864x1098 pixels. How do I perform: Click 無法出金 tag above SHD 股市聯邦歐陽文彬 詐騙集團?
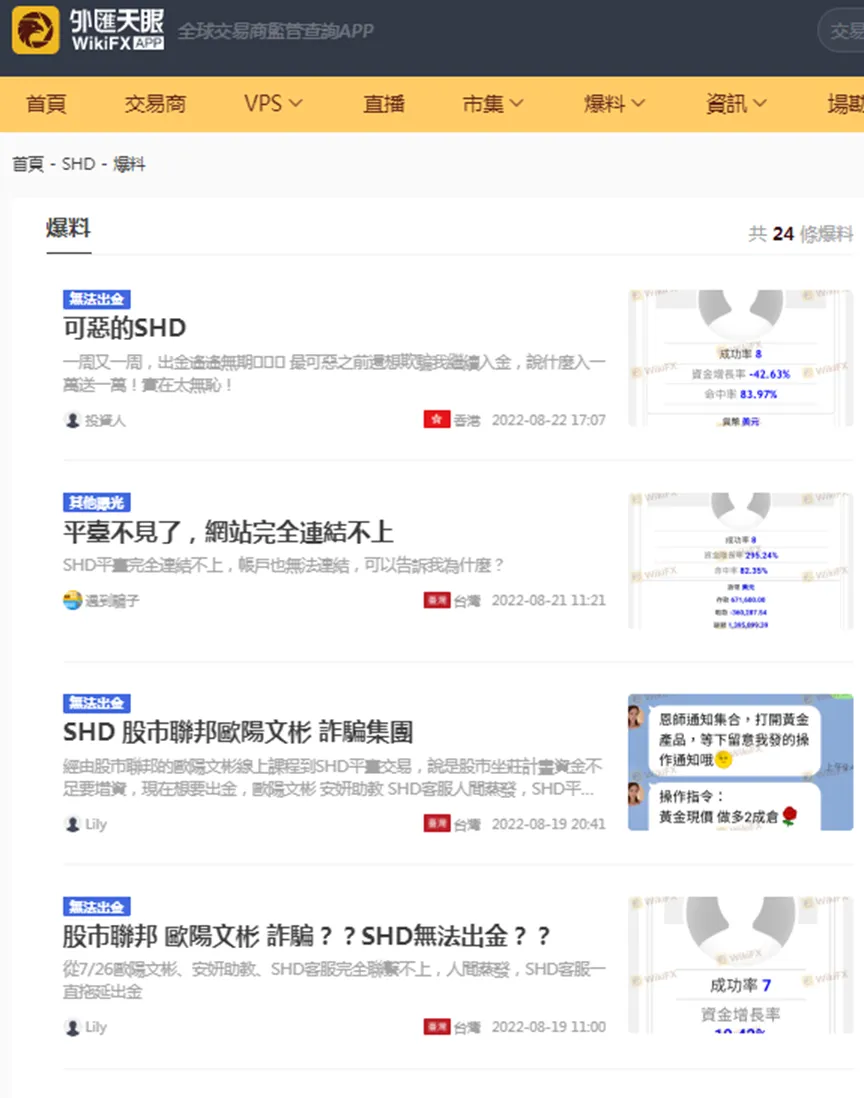[97, 703]
